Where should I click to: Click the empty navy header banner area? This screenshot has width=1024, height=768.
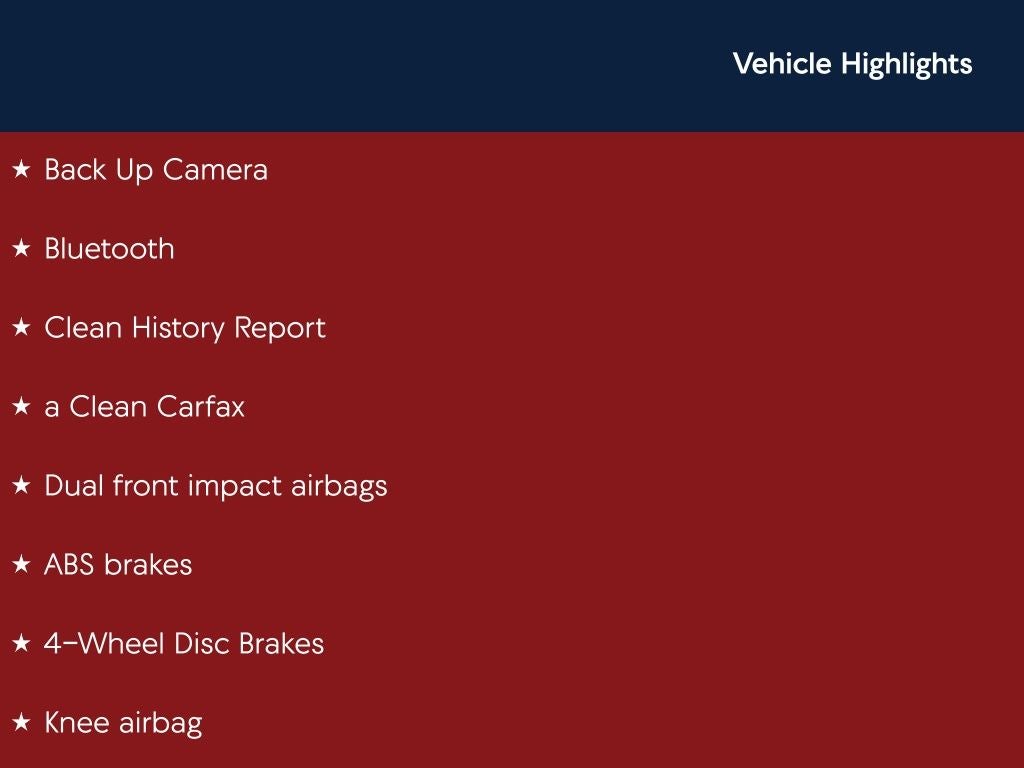pyautogui.click(x=350, y=65)
